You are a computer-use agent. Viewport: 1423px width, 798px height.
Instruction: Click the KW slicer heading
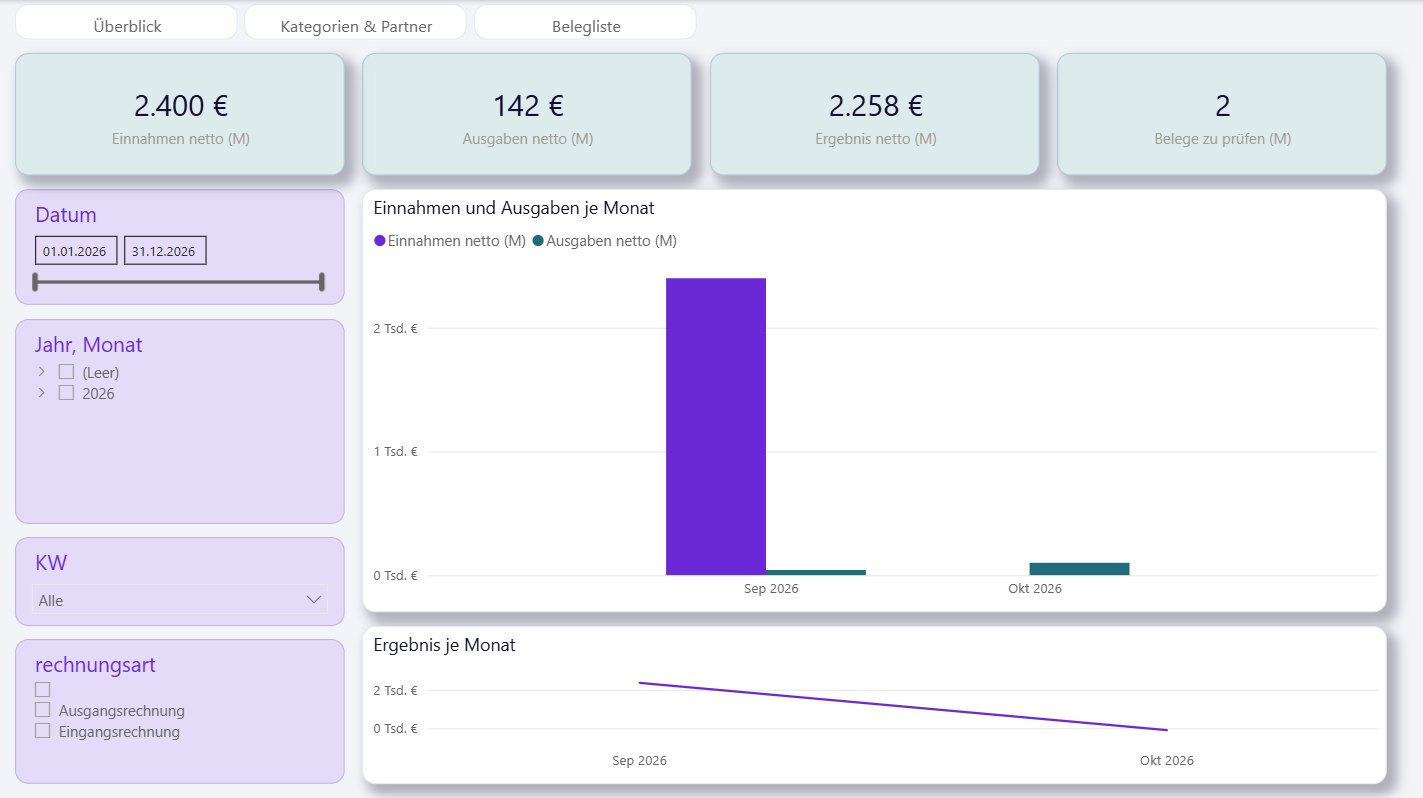(51, 563)
